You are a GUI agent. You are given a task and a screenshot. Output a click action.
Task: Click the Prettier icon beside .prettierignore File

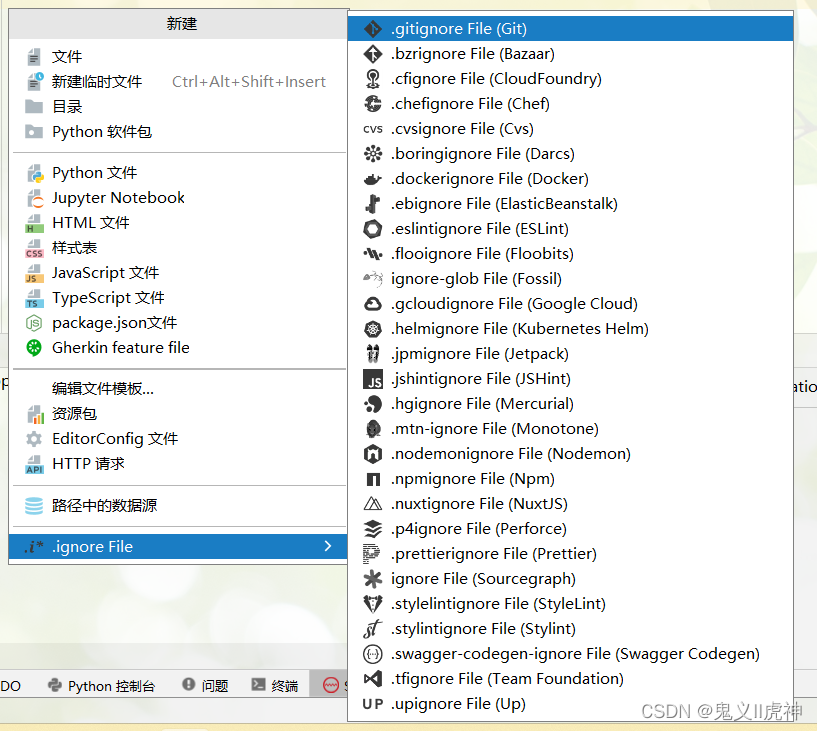(x=372, y=554)
